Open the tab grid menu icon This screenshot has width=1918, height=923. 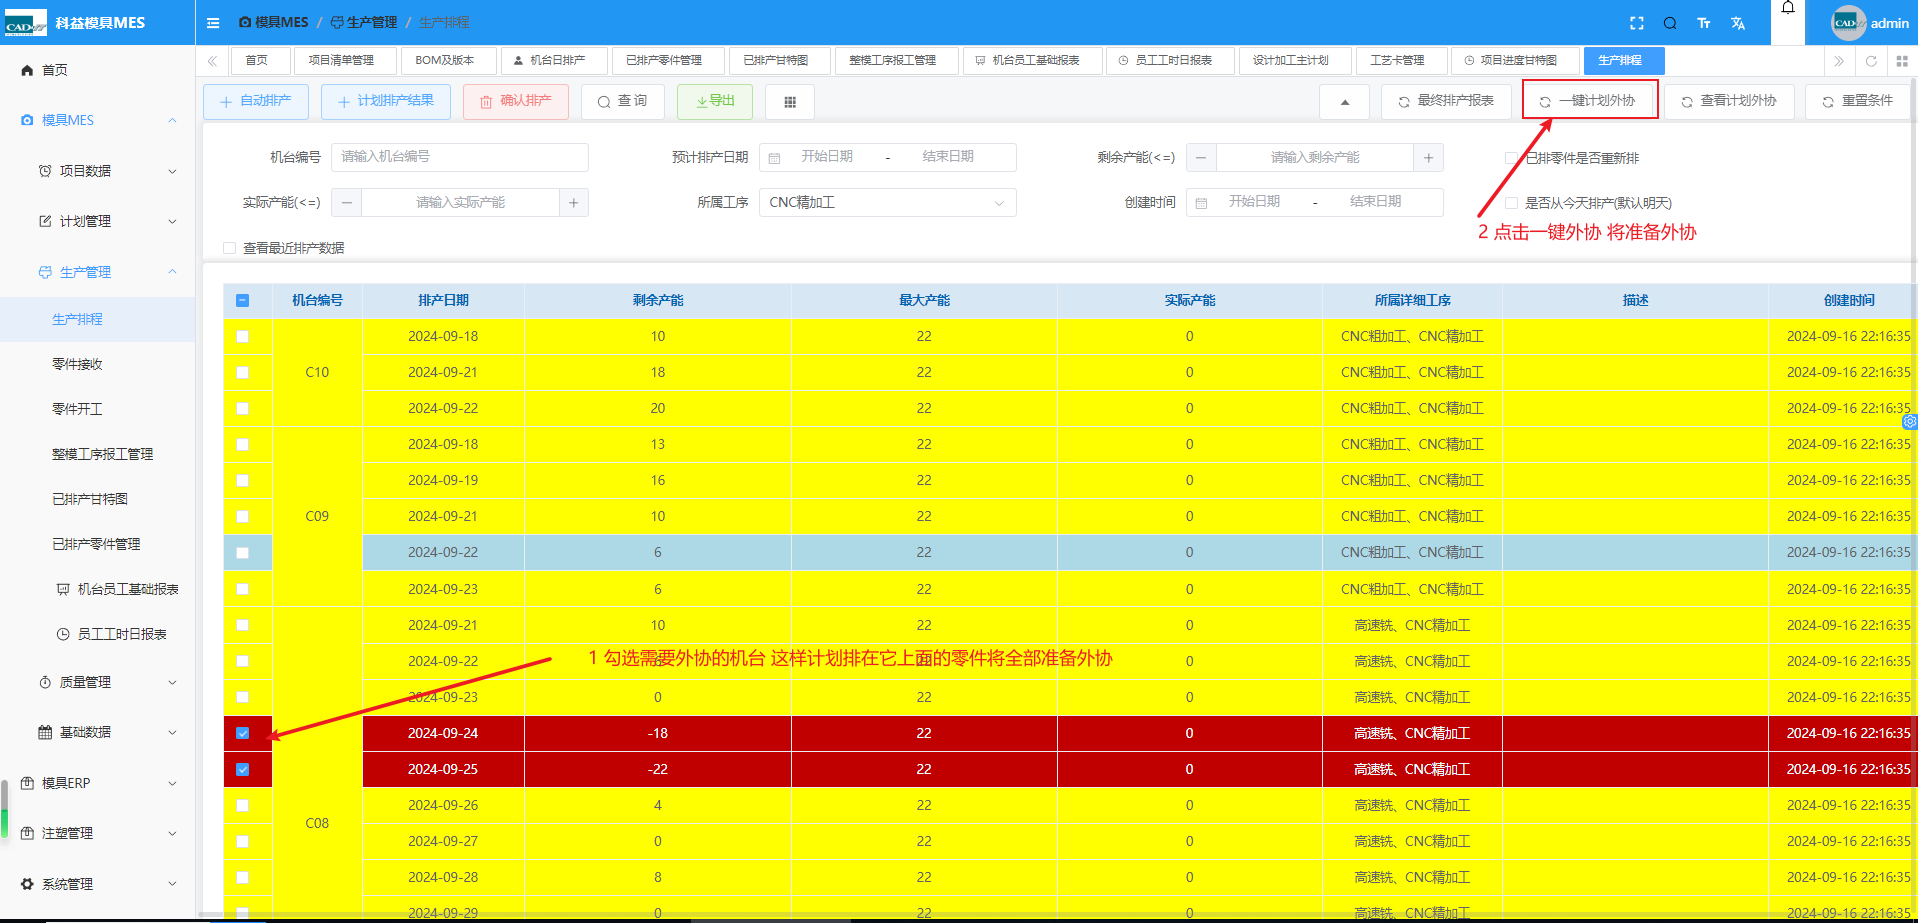(x=1902, y=61)
